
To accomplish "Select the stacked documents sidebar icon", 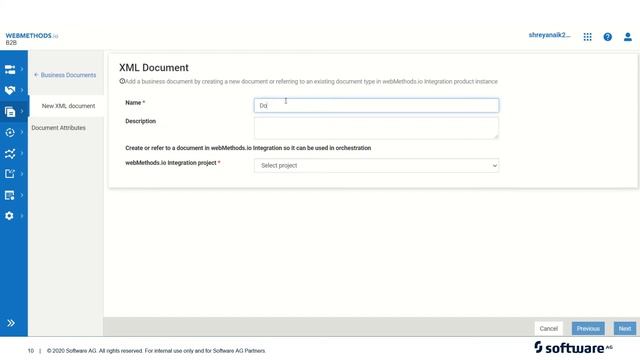I will (x=10, y=111).
